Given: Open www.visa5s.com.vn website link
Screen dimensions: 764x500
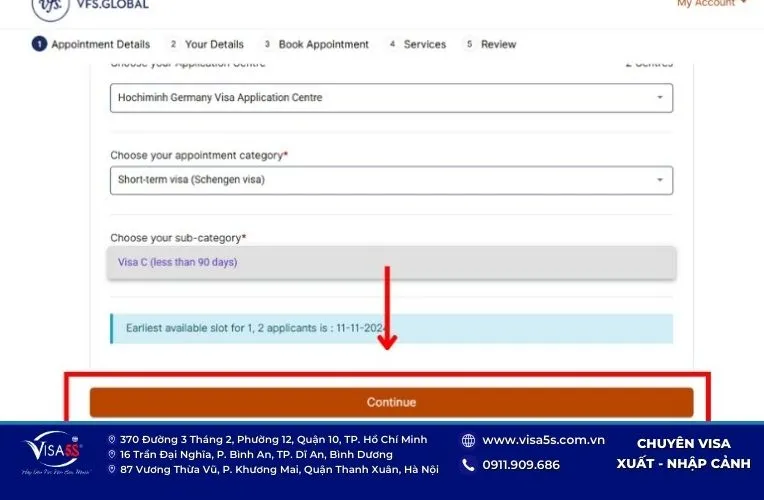Looking at the screenshot, I should 543,440.
